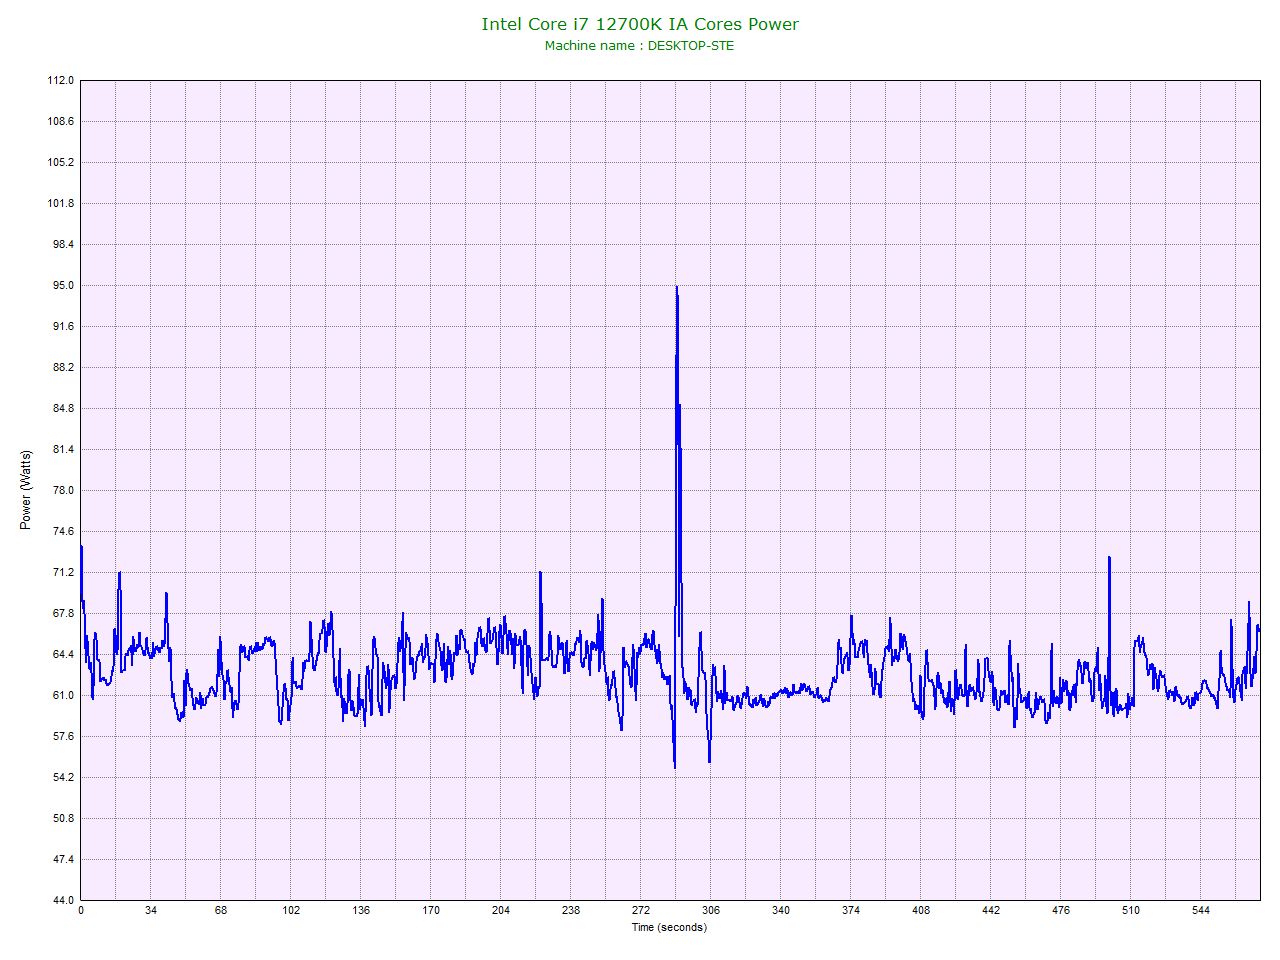Click the '84.8' tick label on the Y axis
This screenshot has height=960, width=1280.
(x=62, y=408)
